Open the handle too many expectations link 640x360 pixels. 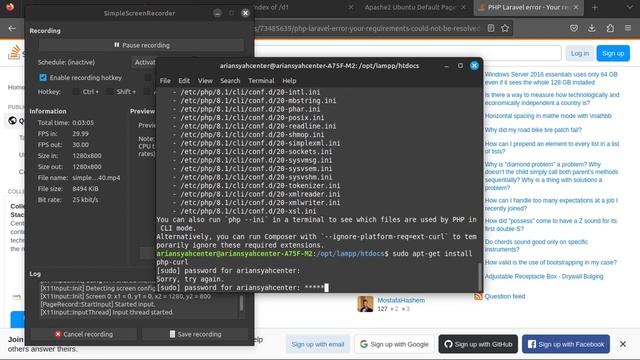coord(551,204)
